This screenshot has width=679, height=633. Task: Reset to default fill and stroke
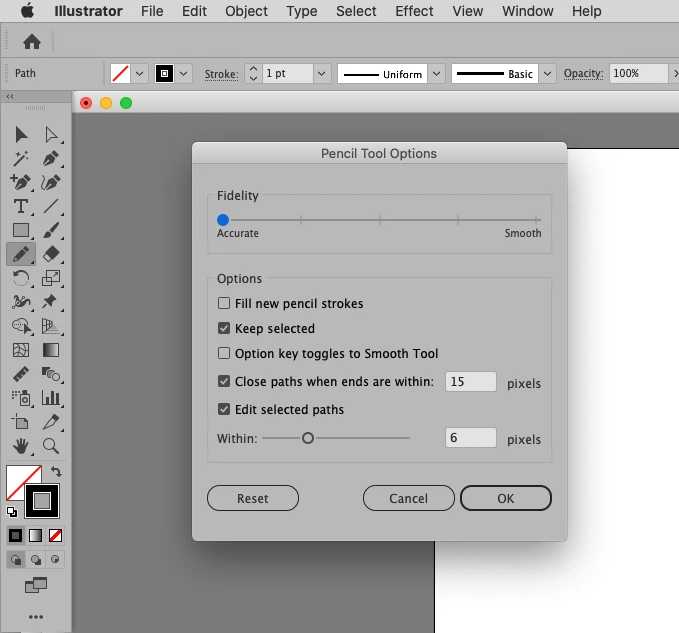pos(12,512)
